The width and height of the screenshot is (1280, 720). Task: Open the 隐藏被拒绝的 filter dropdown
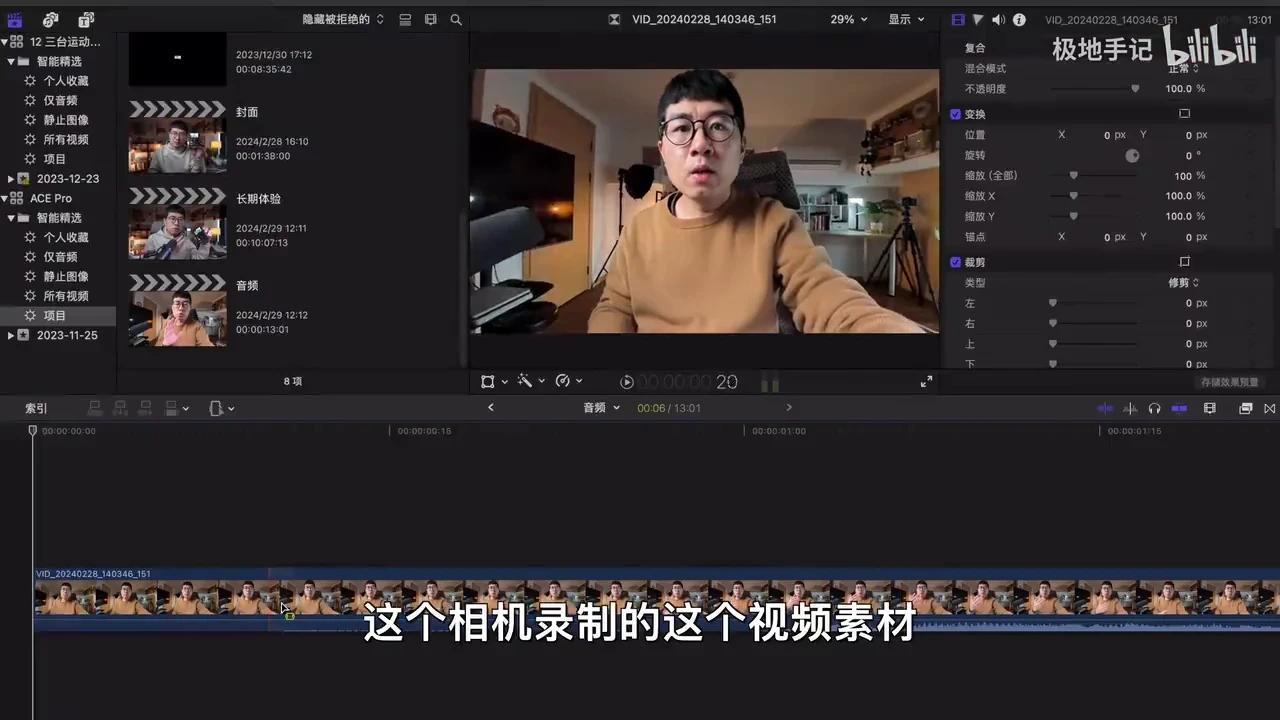click(343, 19)
